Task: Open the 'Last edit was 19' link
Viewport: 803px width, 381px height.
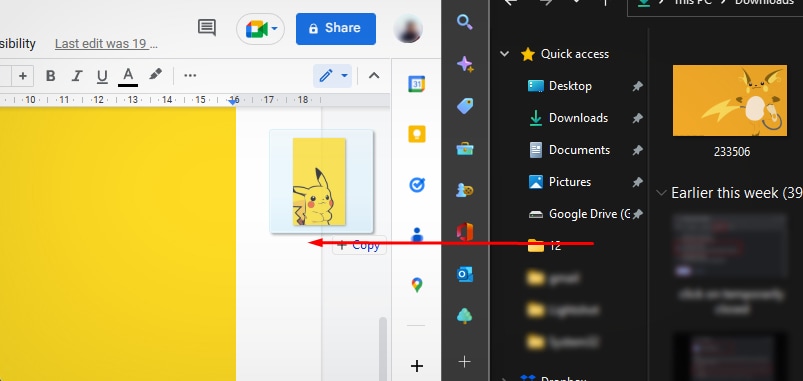Action: point(106,44)
